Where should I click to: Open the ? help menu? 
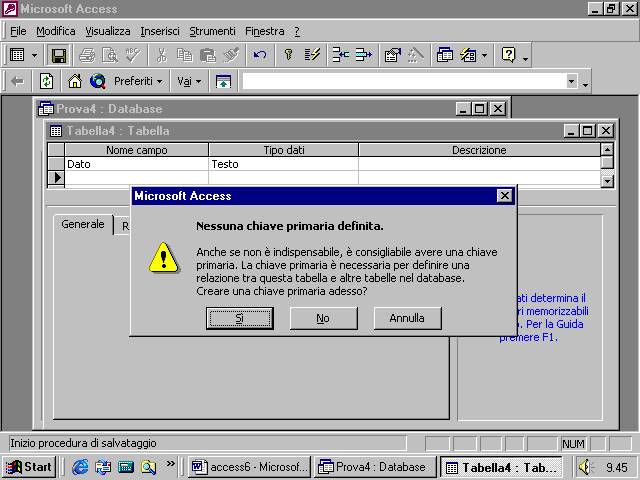pos(297,31)
